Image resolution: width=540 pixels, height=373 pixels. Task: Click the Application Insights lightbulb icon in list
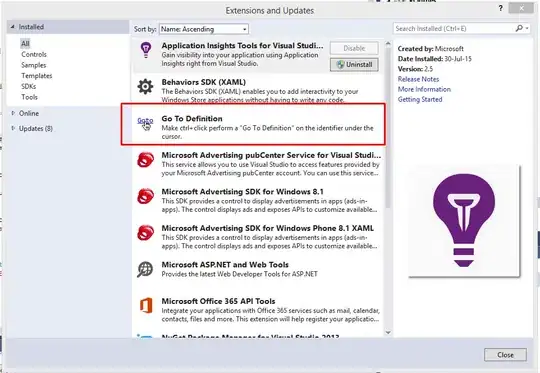146,50
